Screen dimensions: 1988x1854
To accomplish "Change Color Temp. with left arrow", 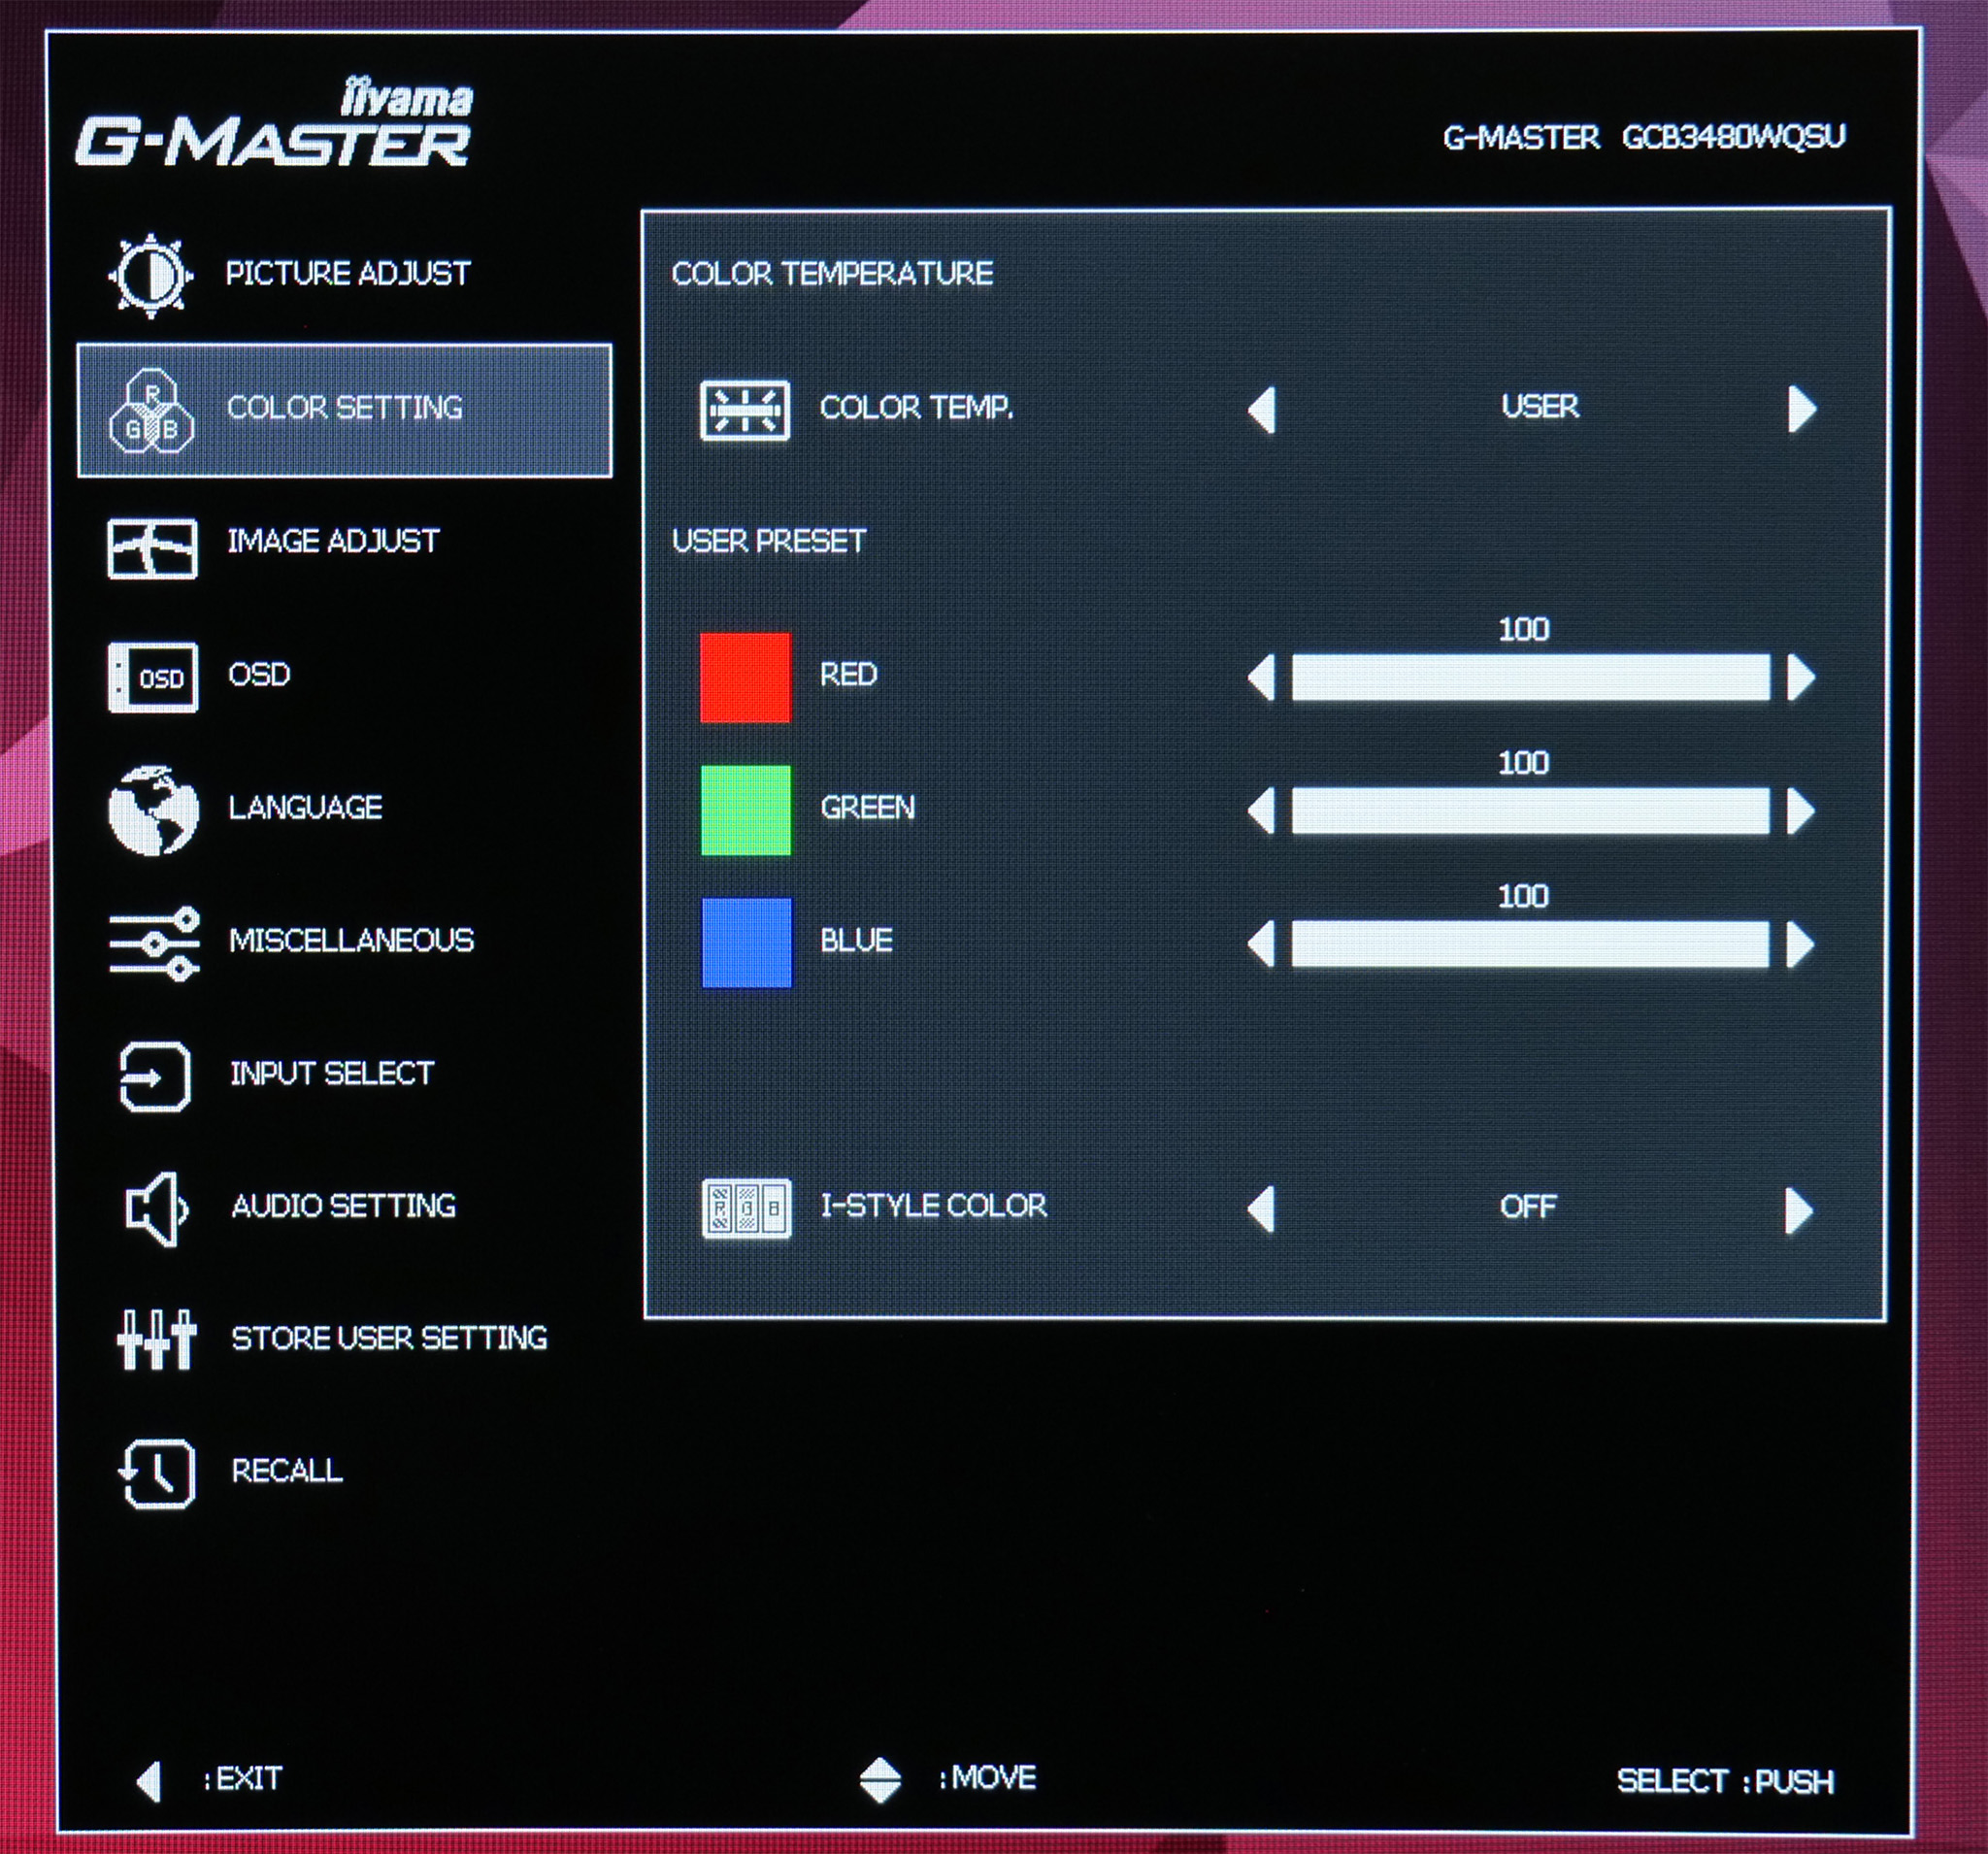I will coord(1263,410).
